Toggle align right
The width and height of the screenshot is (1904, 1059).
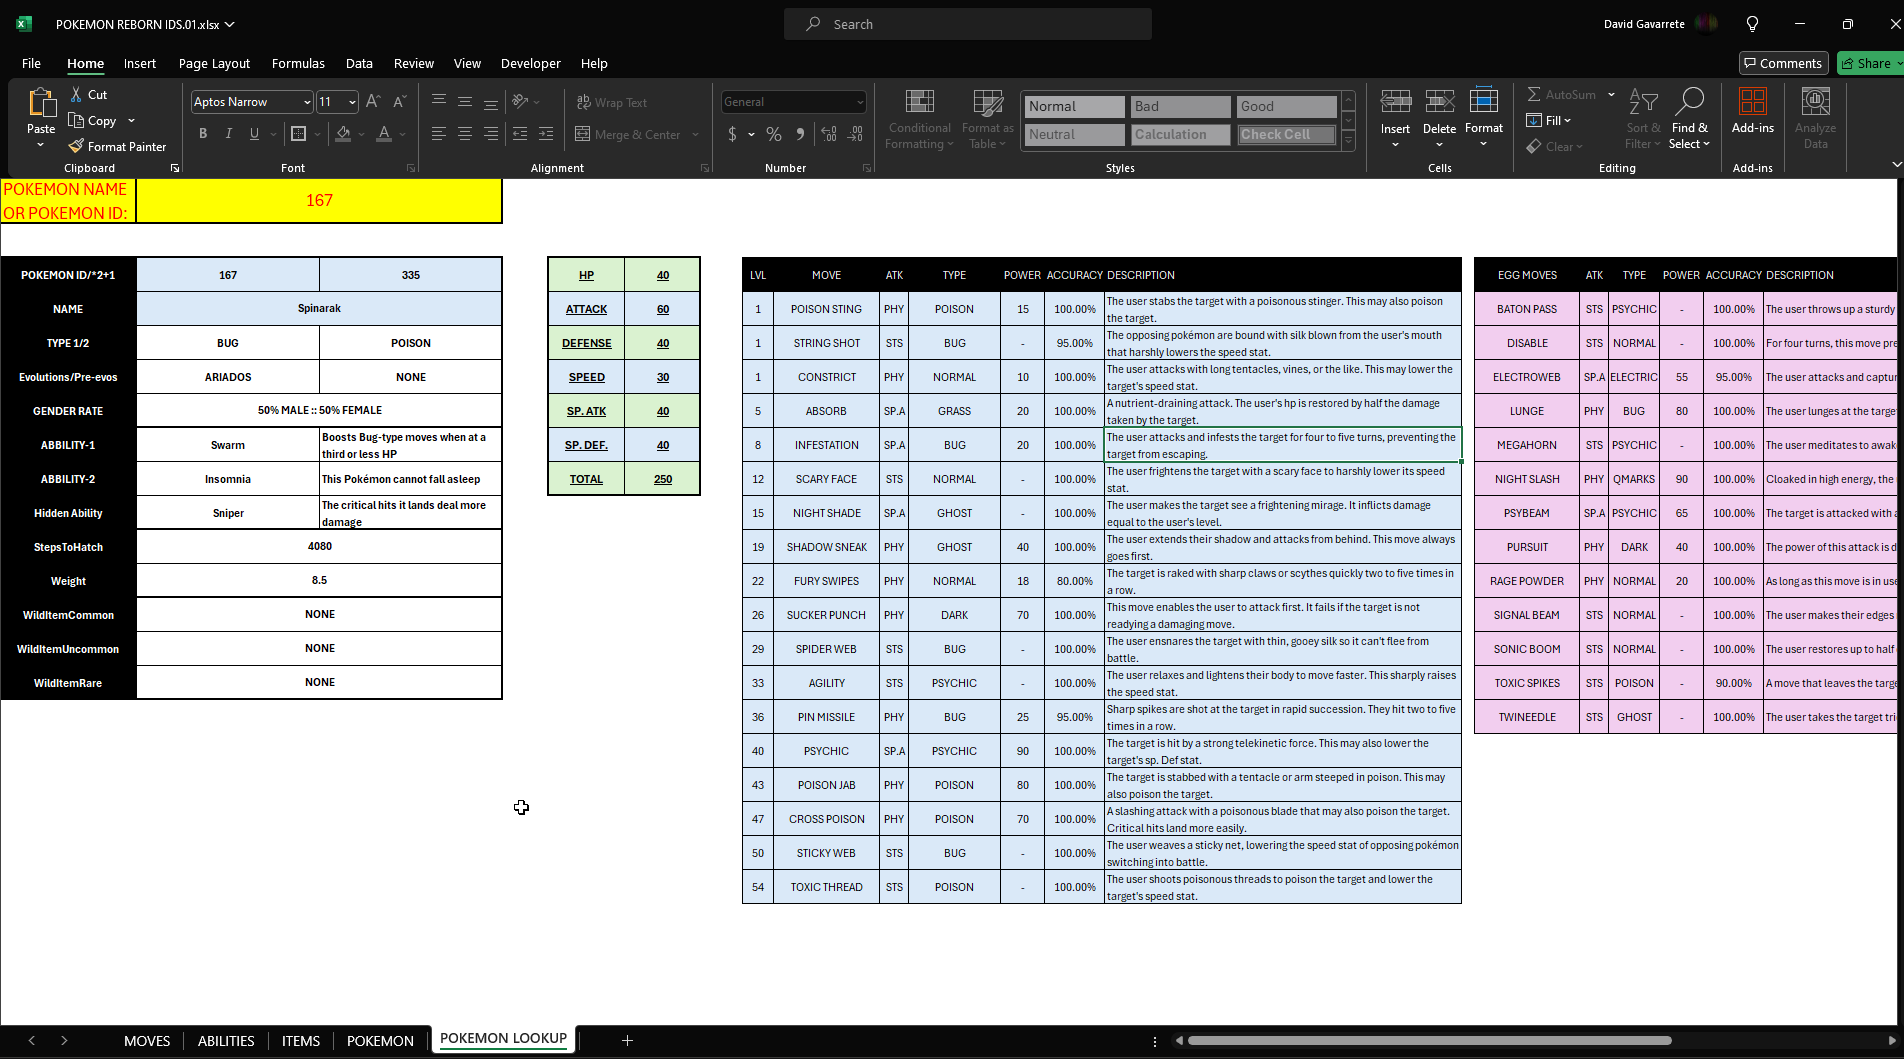click(x=491, y=134)
